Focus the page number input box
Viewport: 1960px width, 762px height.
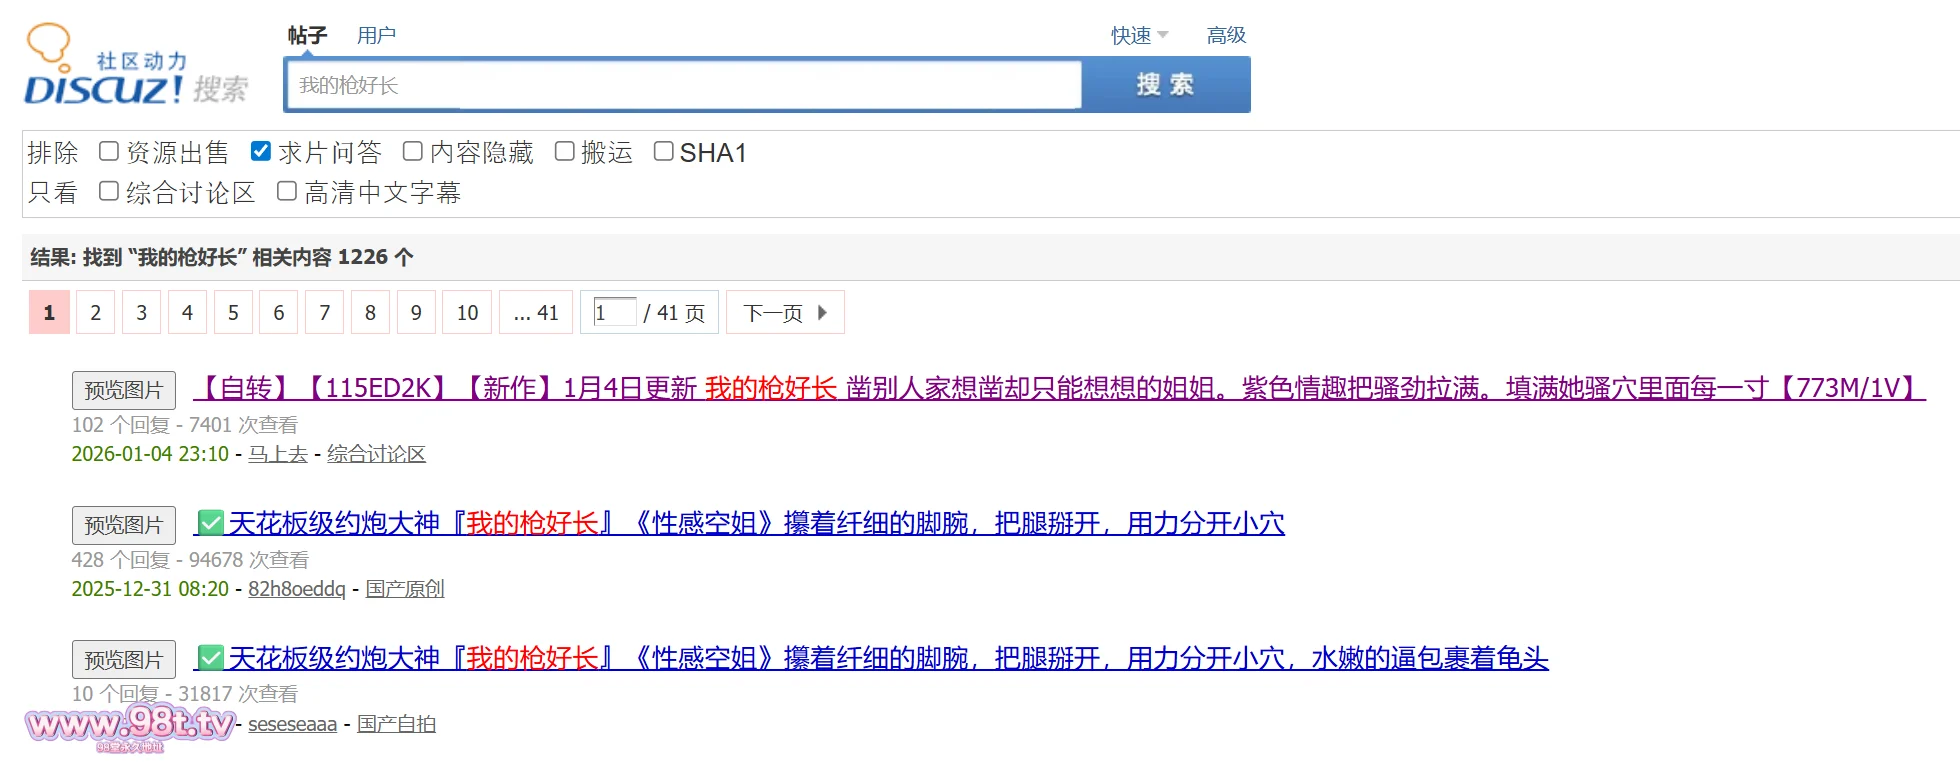click(614, 313)
